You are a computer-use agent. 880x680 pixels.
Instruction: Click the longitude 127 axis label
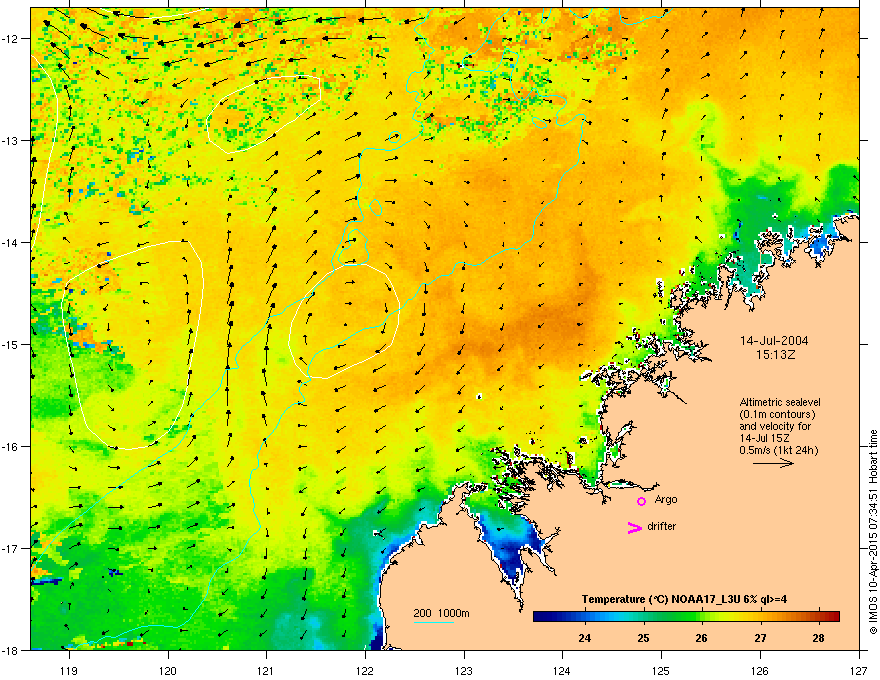coord(859,670)
